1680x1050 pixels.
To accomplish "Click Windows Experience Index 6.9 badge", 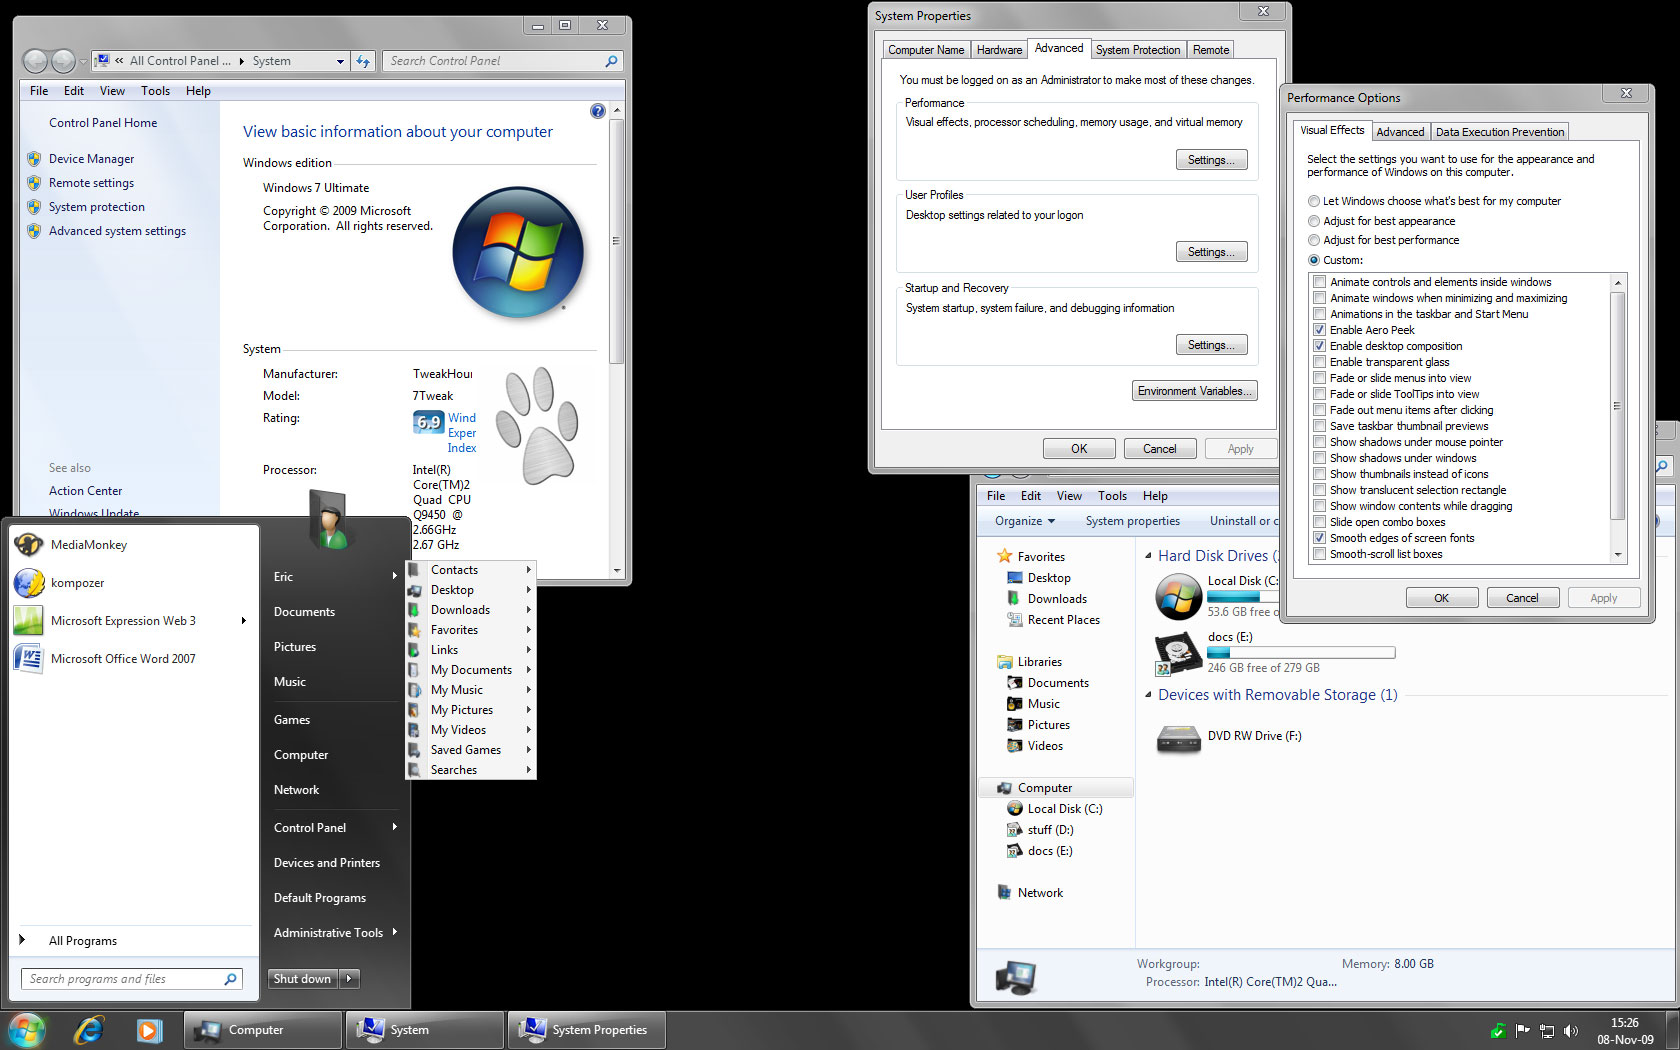I will point(428,422).
